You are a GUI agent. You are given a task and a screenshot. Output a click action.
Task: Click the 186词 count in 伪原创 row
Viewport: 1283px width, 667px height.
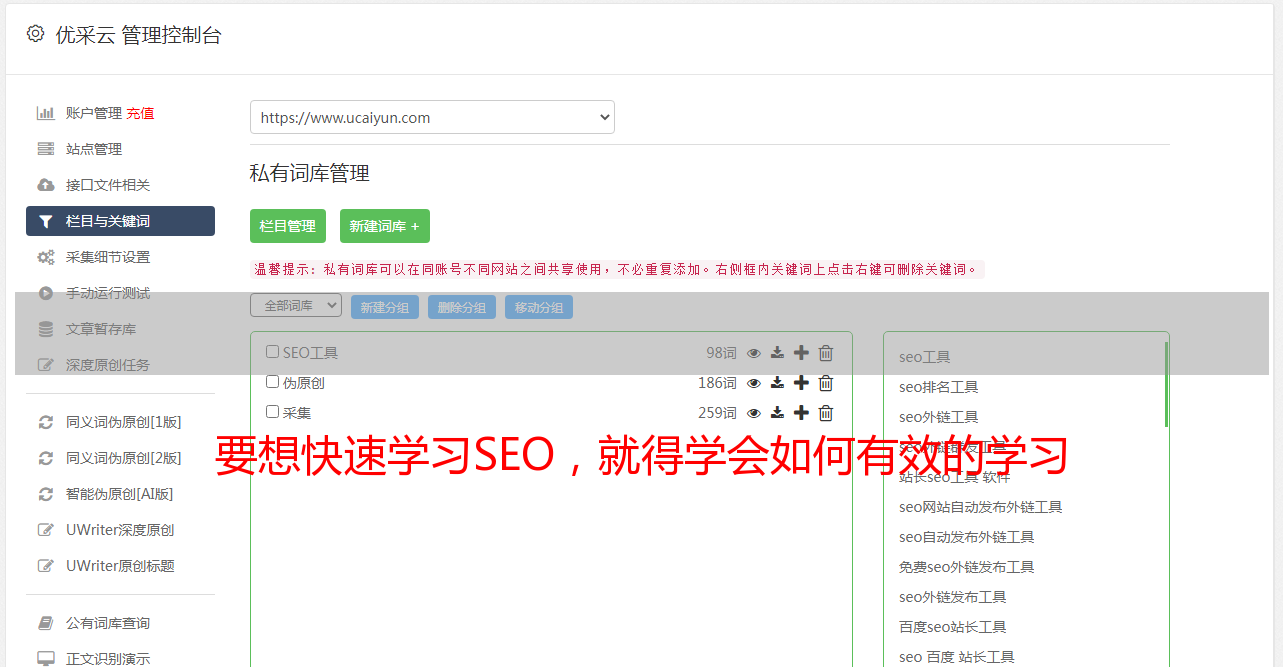pyautogui.click(x=717, y=383)
